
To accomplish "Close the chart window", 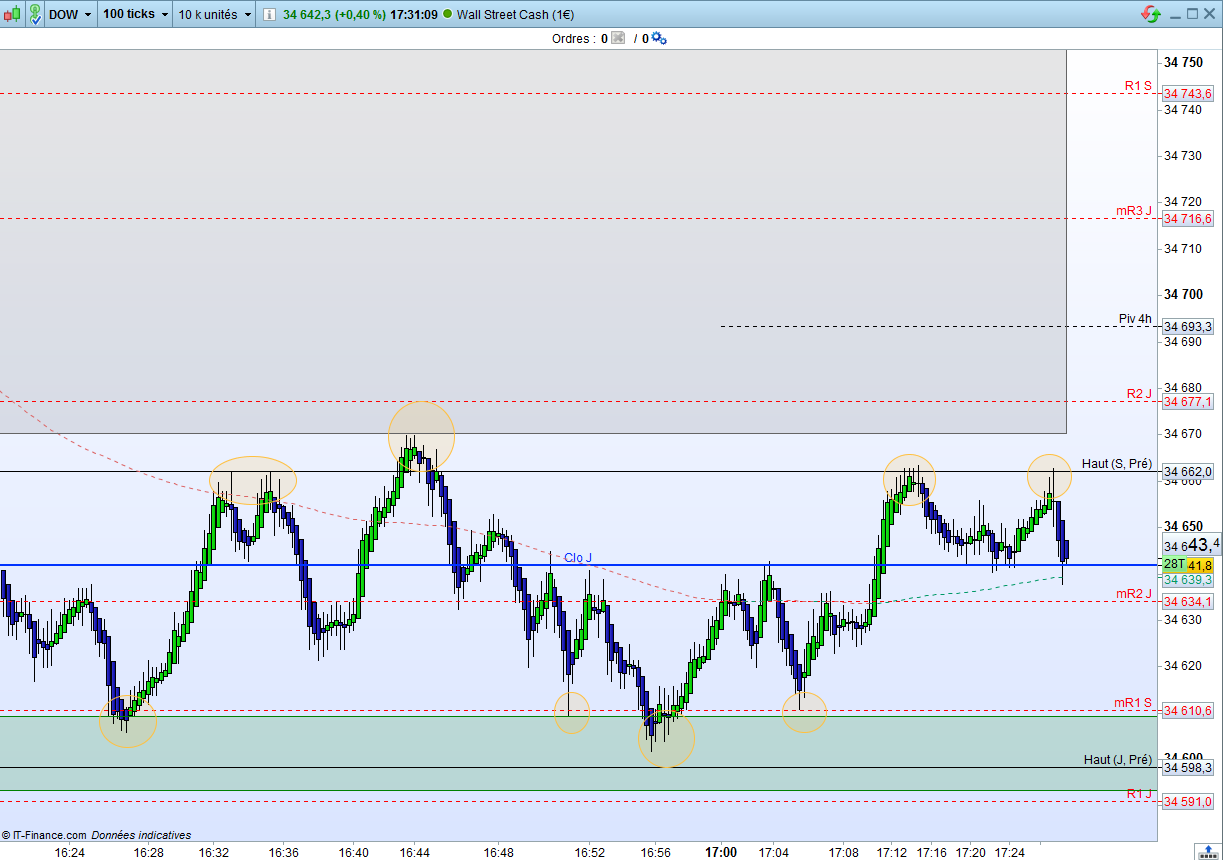I will (x=1210, y=14).
